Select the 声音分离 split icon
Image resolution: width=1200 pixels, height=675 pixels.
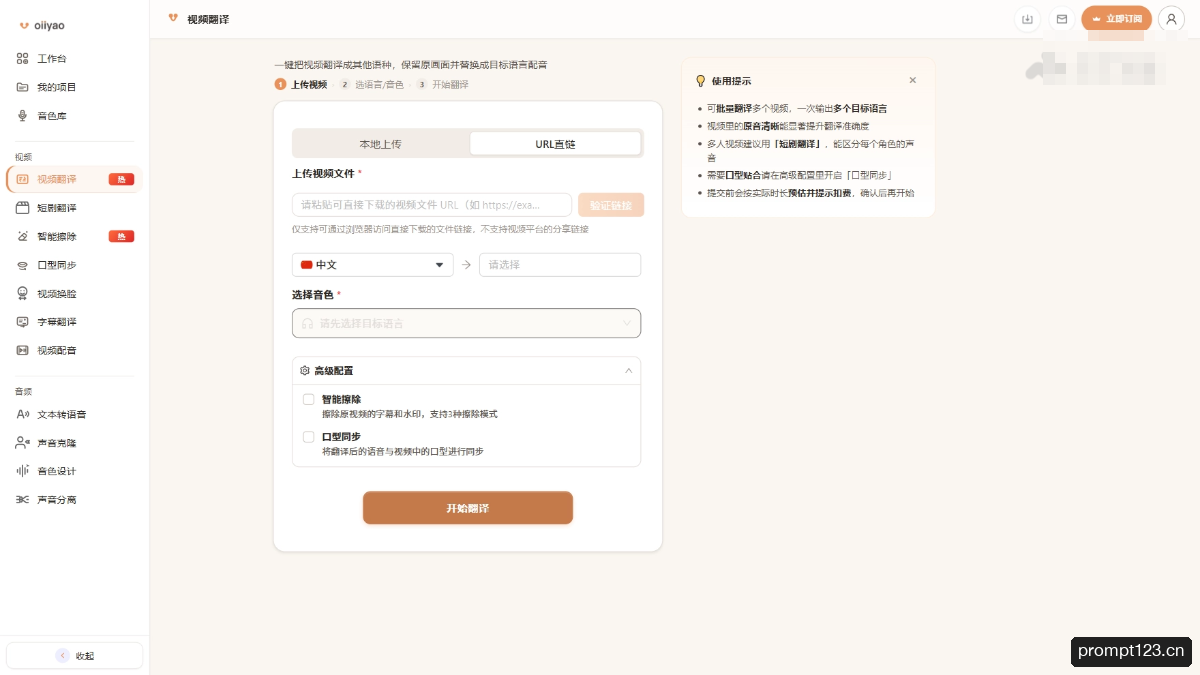pos(23,499)
